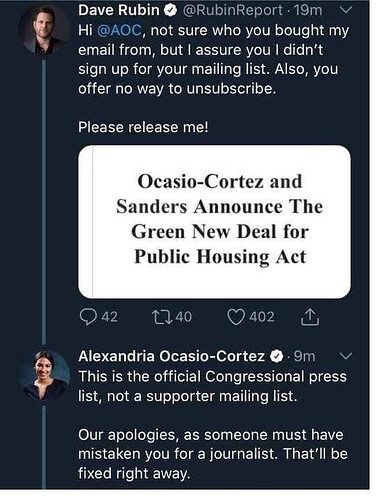View the 42 replies count
The height and width of the screenshot is (499, 383).
pos(110,317)
